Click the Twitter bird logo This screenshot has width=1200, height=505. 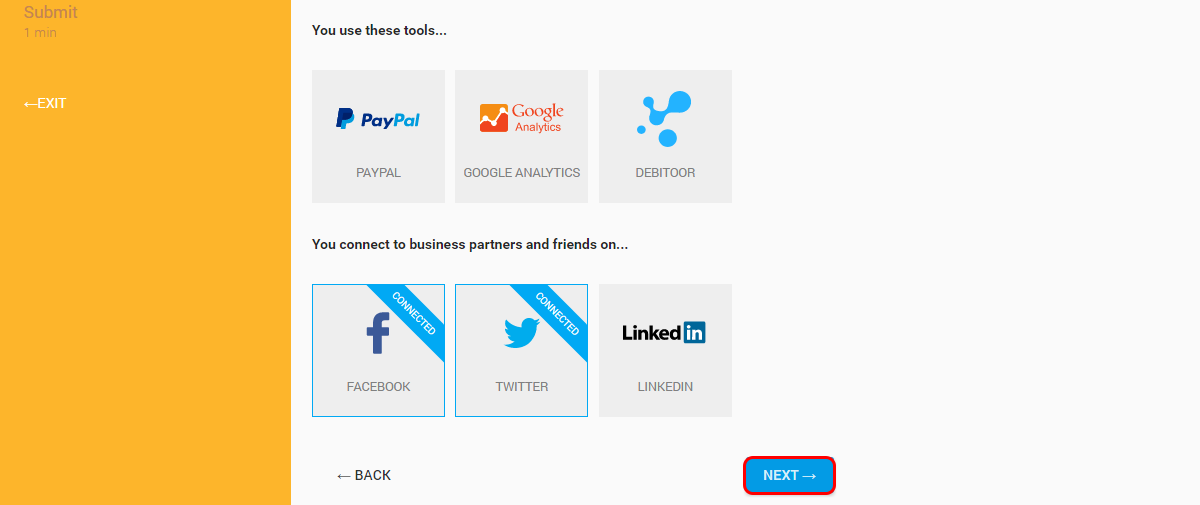click(521, 332)
